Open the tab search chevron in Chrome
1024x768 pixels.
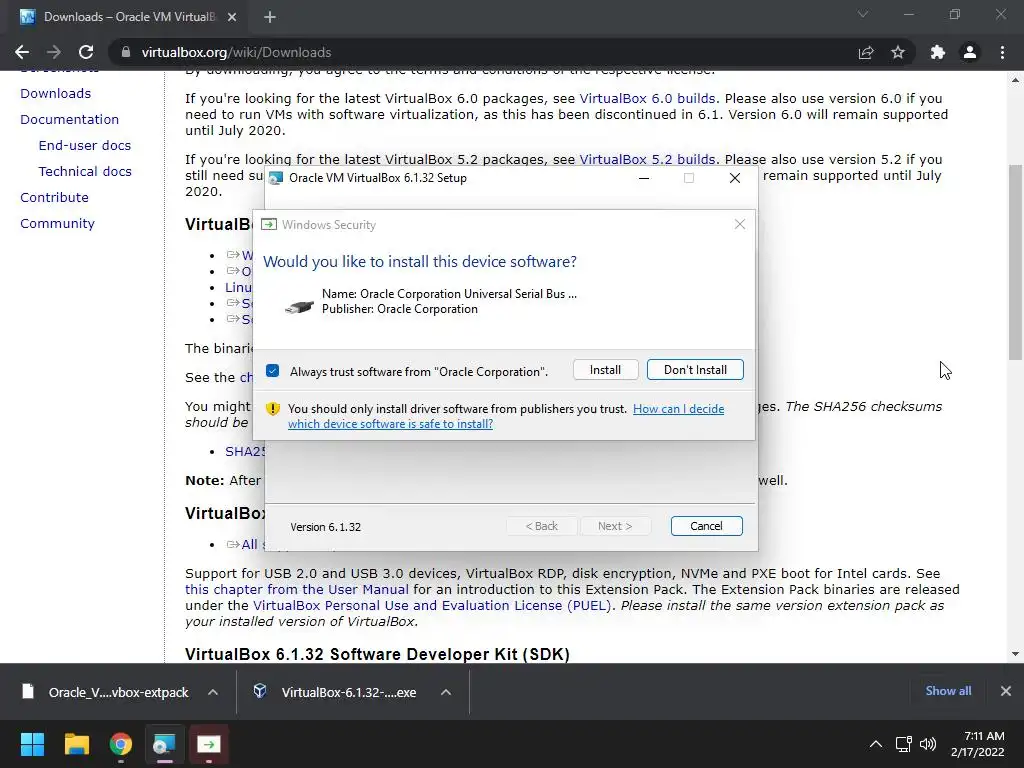(863, 14)
